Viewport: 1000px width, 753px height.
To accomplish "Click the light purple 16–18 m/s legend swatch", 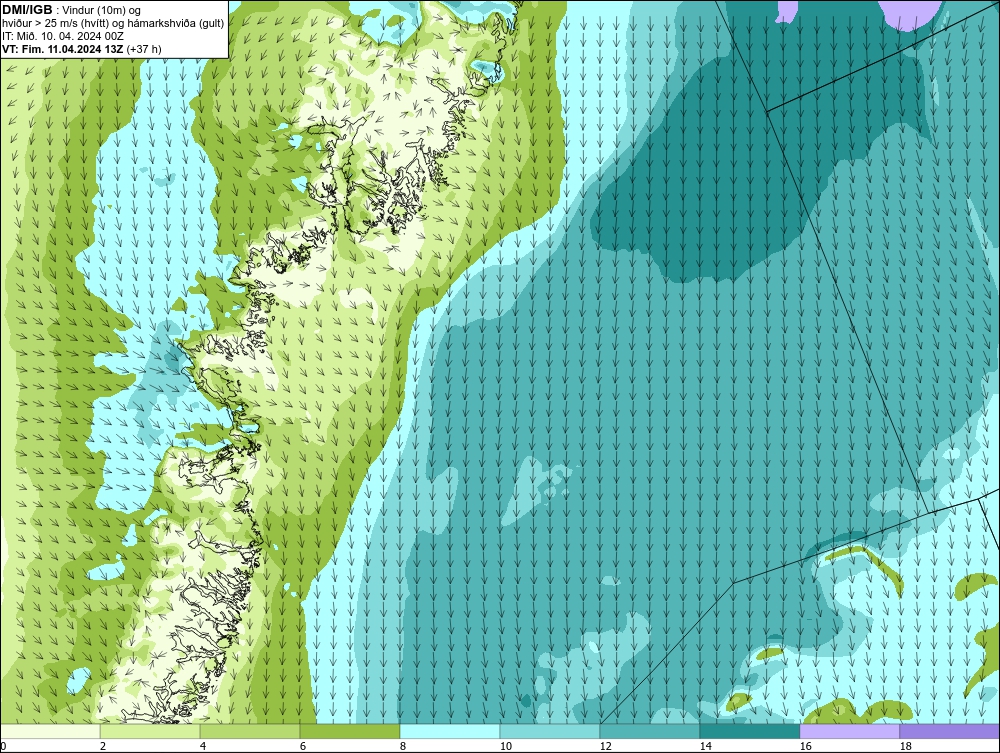I will pyautogui.click(x=849, y=731).
